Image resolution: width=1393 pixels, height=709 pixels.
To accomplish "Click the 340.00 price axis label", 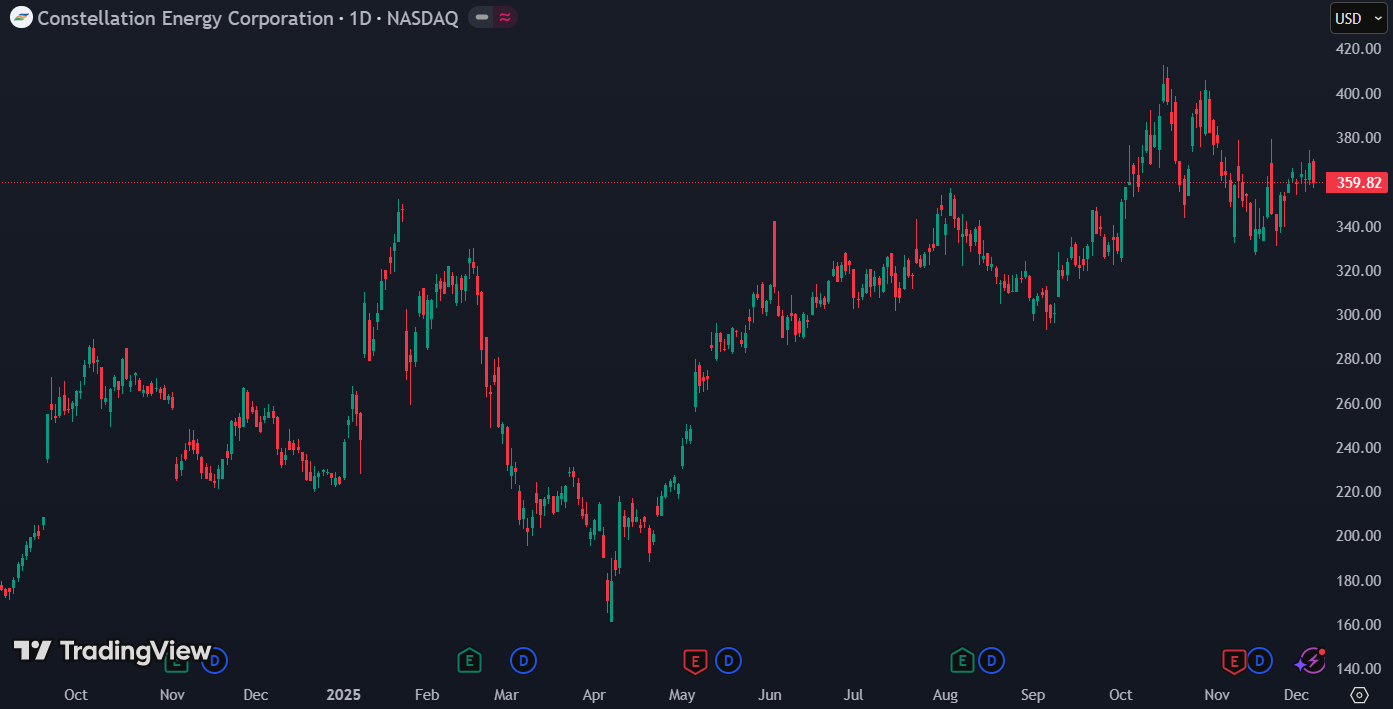I will (x=1359, y=227).
